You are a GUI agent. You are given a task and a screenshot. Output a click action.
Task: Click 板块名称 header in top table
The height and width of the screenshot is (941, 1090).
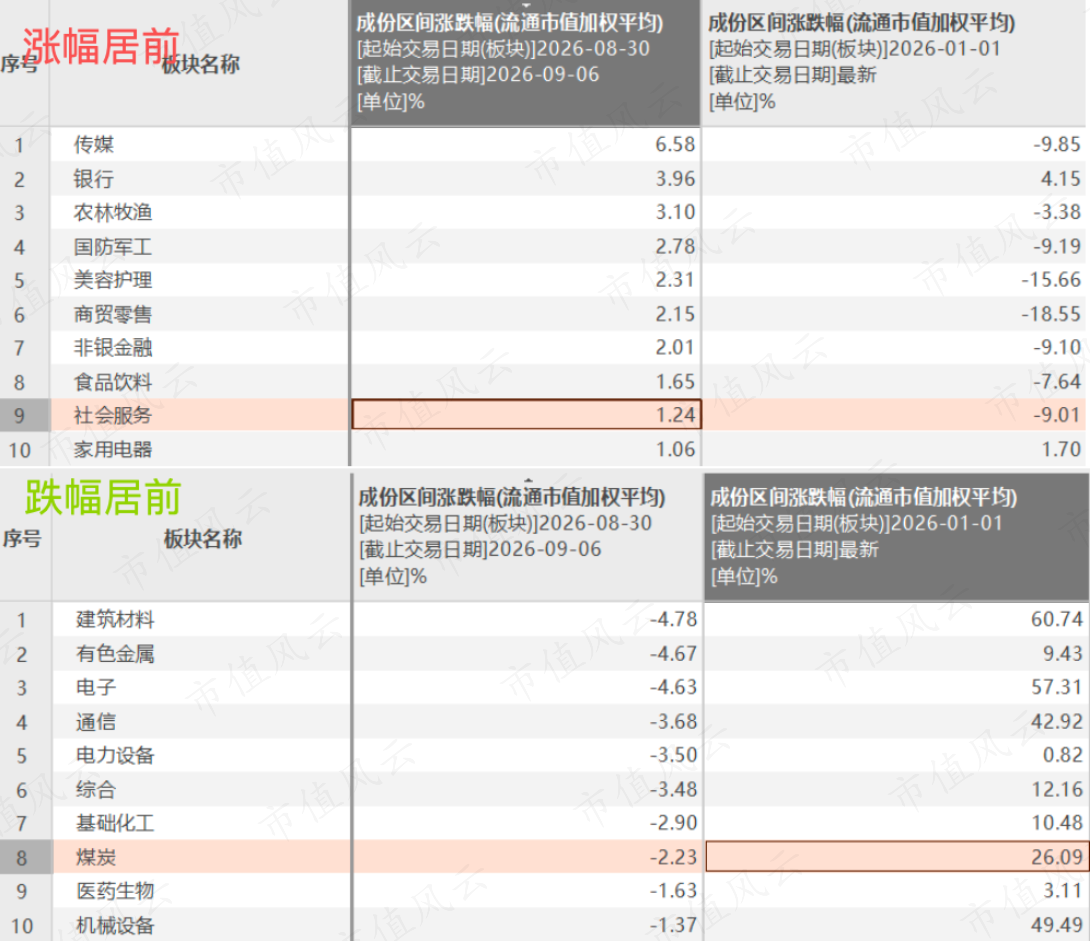[x=200, y=65]
